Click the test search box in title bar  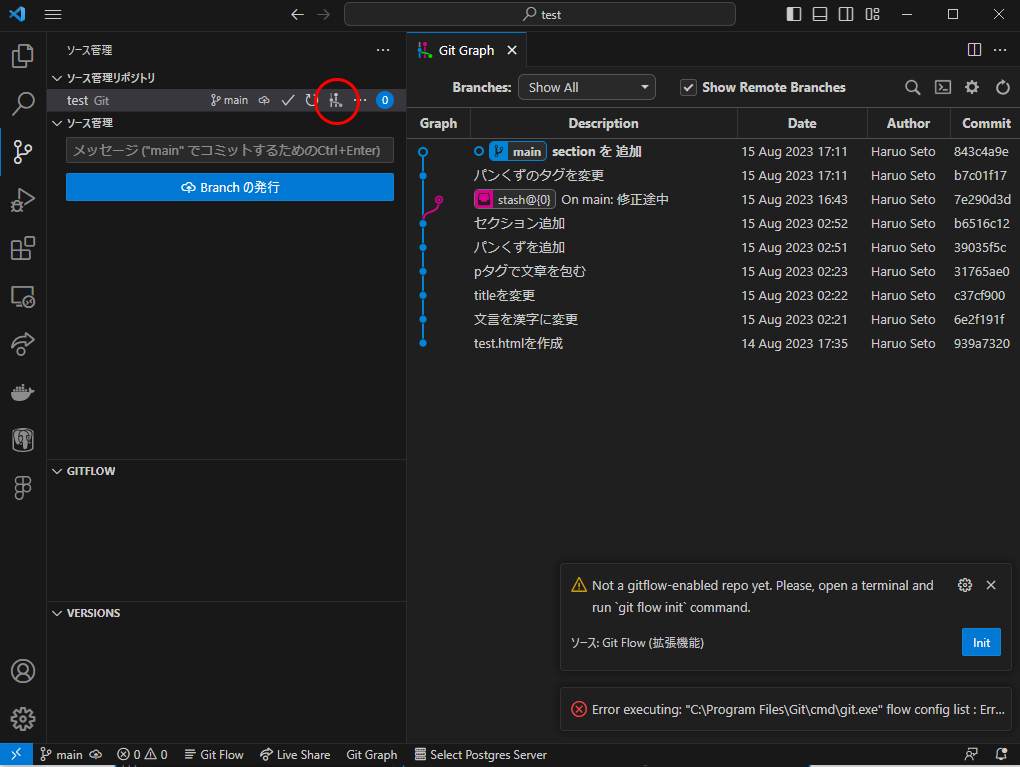coord(540,14)
